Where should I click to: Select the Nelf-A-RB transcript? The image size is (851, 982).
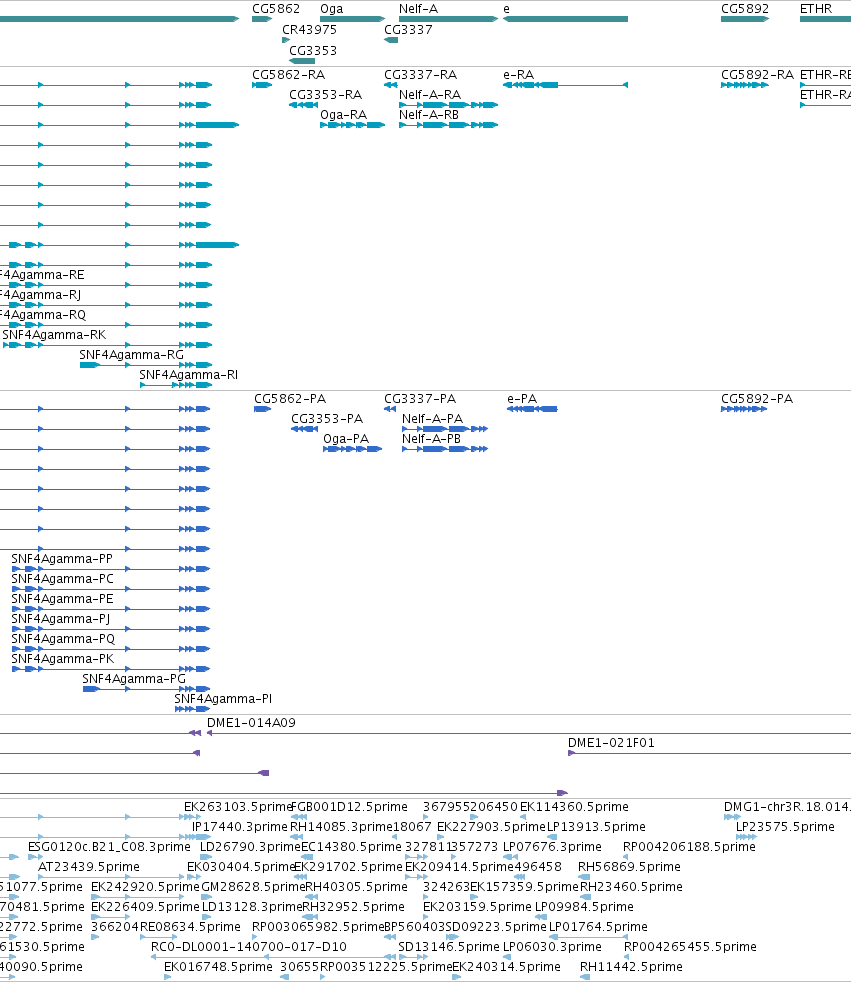tap(448, 125)
